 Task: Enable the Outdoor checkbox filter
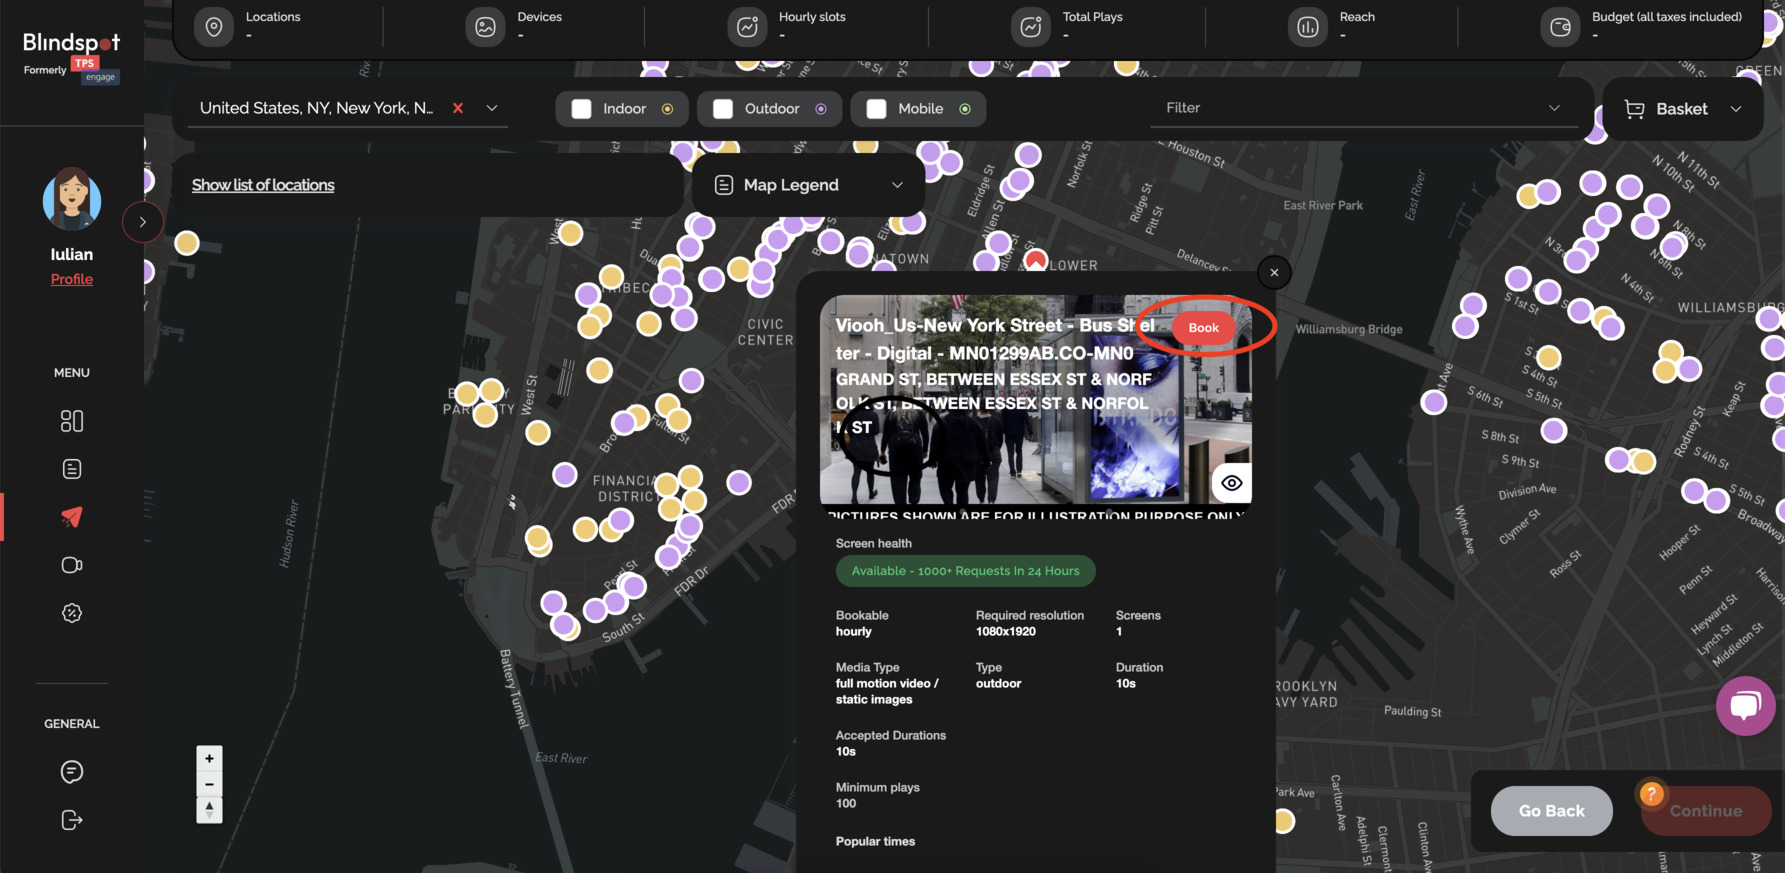[x=723, y=109]
